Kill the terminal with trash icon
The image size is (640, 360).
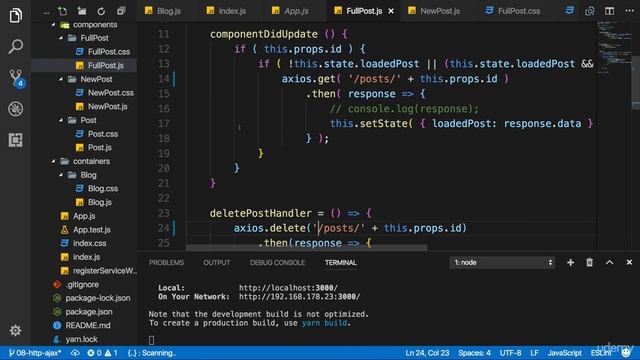coord(589,262)
